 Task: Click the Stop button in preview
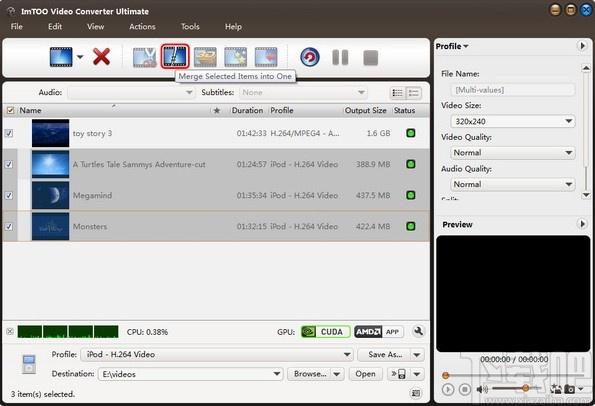pyautogui.click(x=464, y=389)
